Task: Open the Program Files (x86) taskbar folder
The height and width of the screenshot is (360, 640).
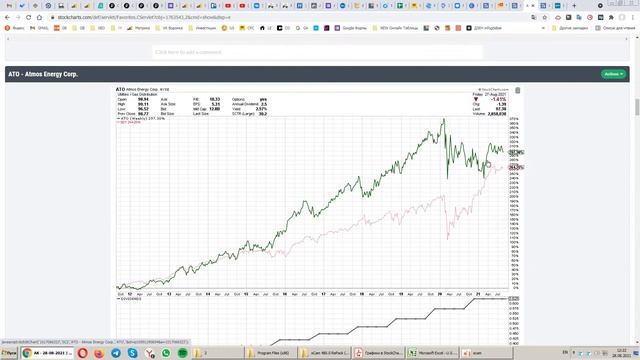Action: click(270, 353)
